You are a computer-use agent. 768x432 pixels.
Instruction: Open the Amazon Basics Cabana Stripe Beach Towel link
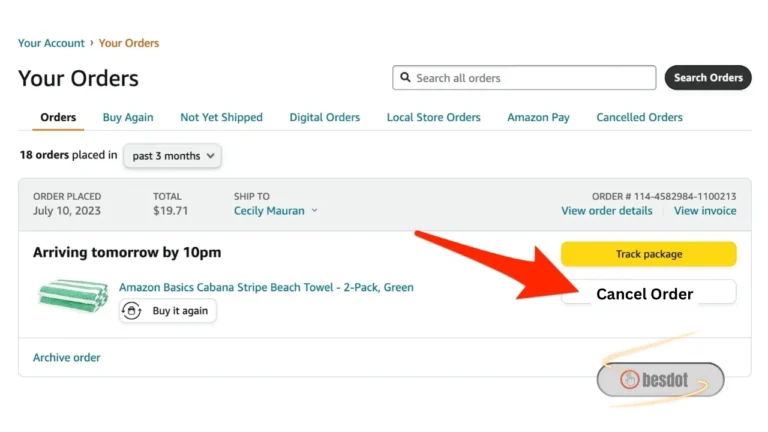click(x=266, y=287)
